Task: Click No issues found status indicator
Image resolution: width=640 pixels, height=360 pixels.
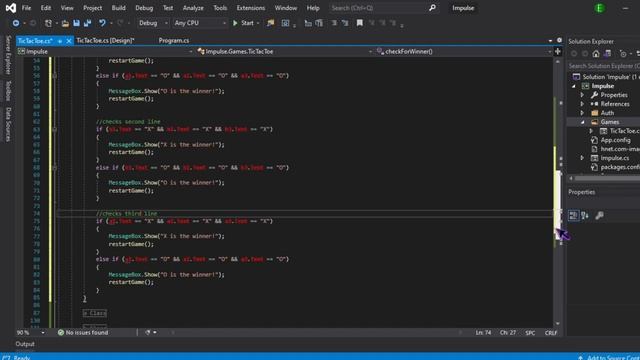Action: [x=83, y=333]
